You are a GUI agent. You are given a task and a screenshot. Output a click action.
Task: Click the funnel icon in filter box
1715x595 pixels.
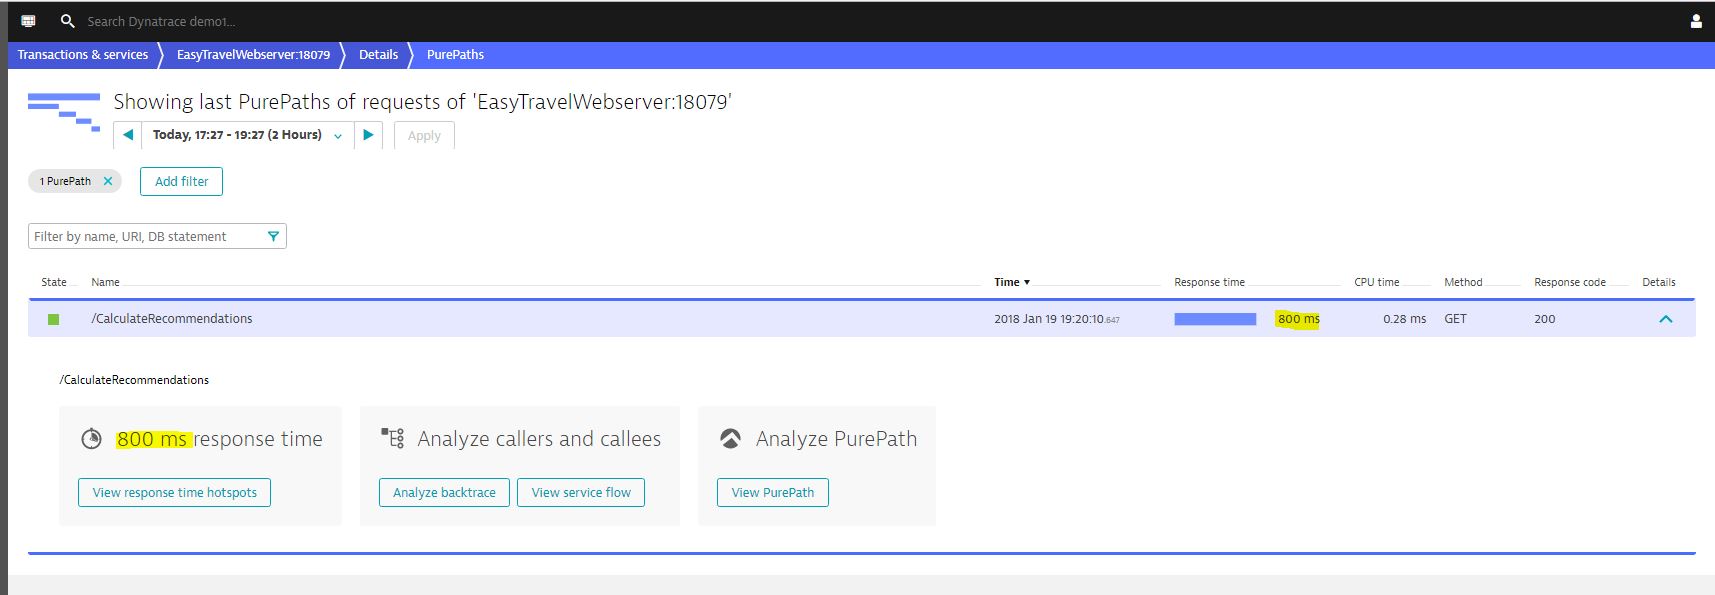[273, 236]
